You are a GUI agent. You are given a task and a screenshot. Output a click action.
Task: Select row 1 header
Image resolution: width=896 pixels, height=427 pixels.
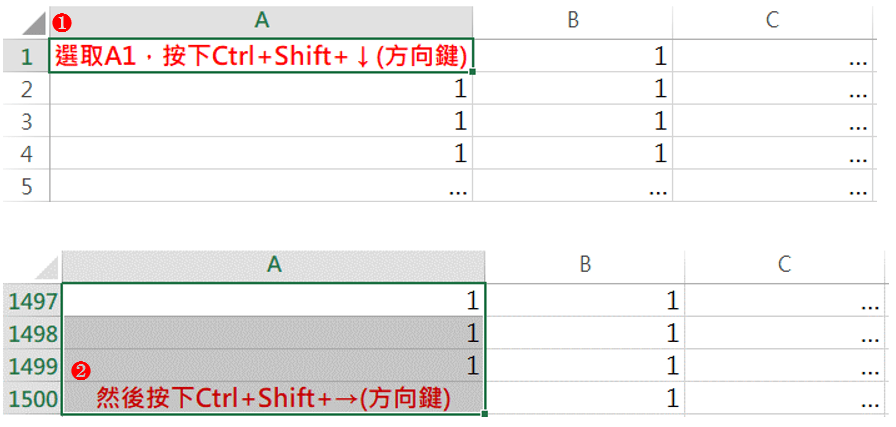[x=26, y=55]
